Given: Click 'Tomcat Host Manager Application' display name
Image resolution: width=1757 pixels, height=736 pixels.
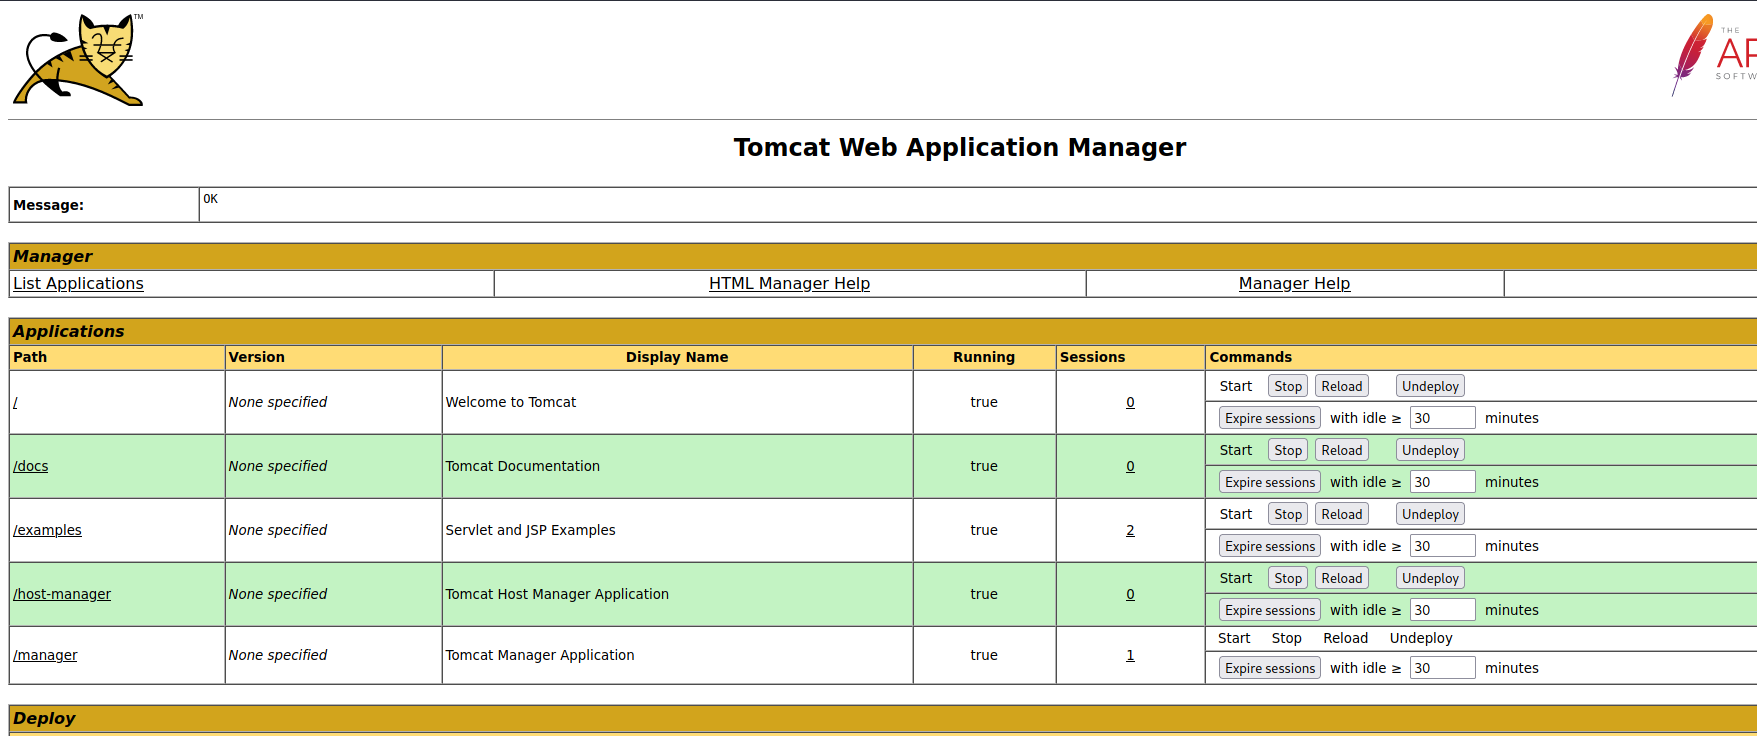Looking at the screenshot, I should (557, 594).
